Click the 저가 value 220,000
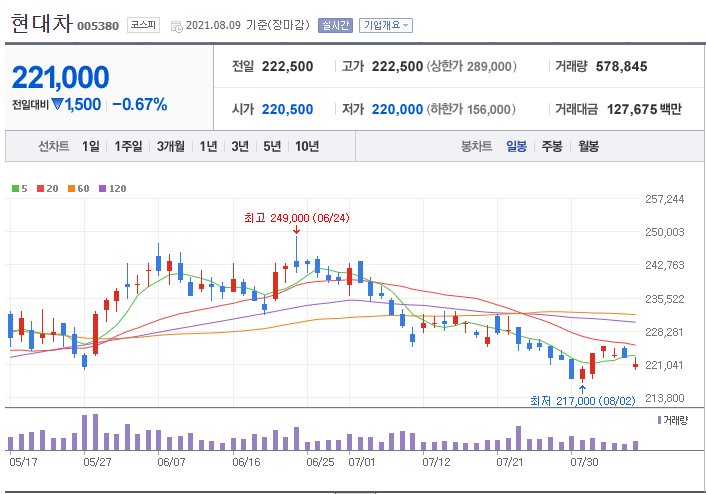This screenshot has height=494, width=706. point(397,109)
